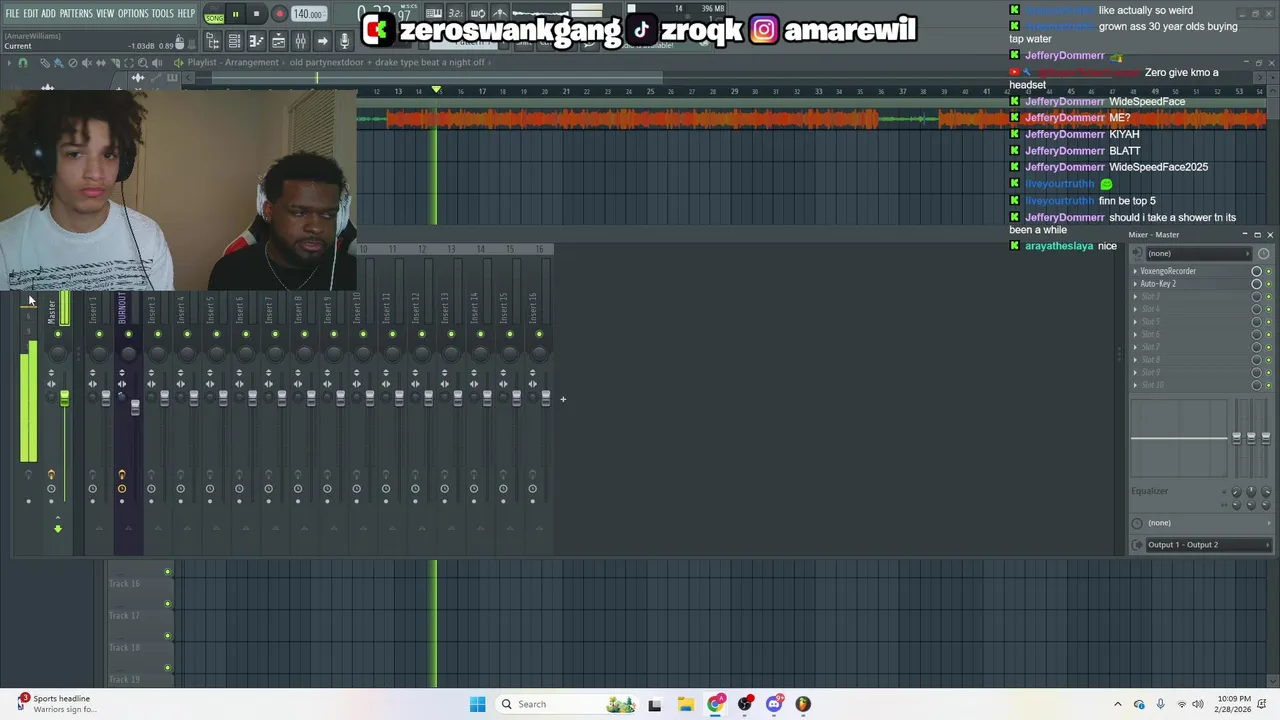Viewport: 1280px width, 720px height.
Task: Click the 140.000 tempo field
Action: (308, 14)
